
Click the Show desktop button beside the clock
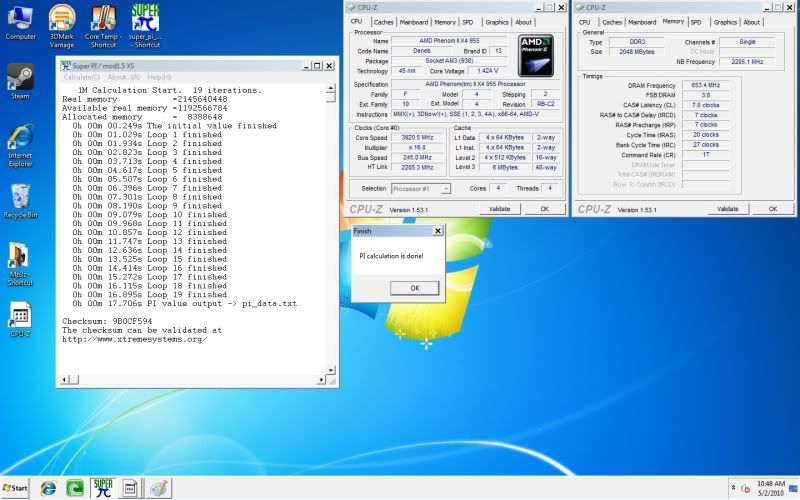pos(793,488)
